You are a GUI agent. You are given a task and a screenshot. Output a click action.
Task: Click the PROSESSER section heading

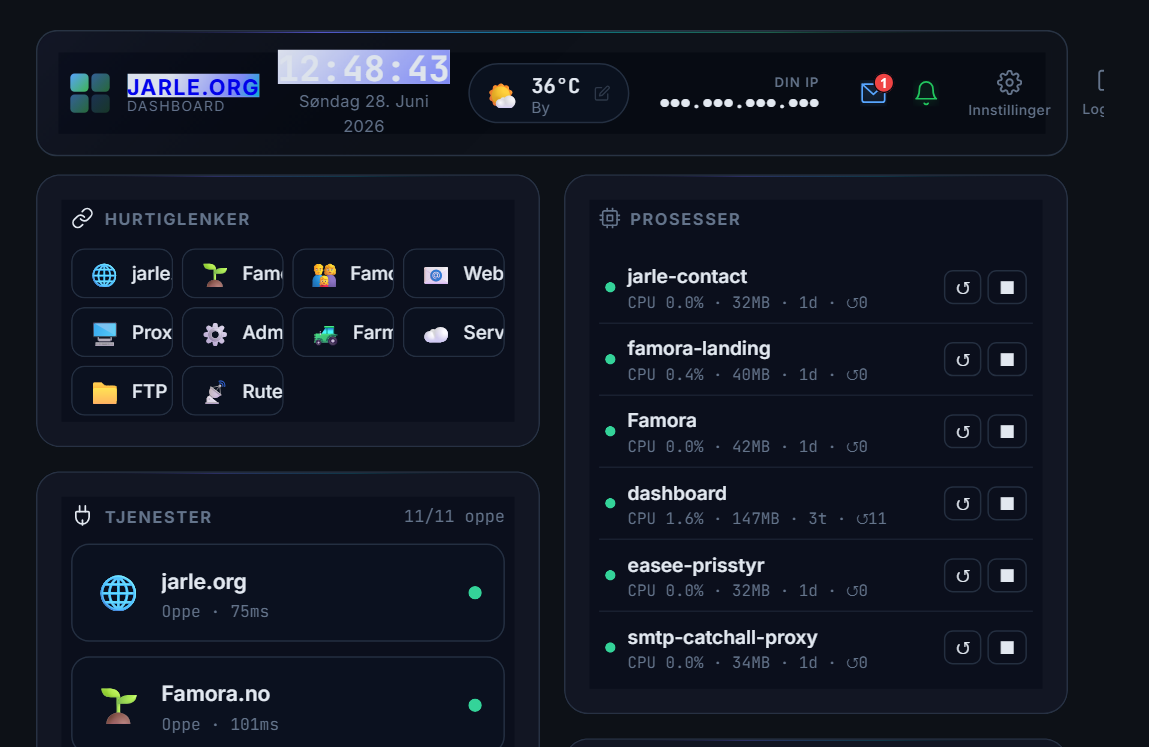pos(685,219)
